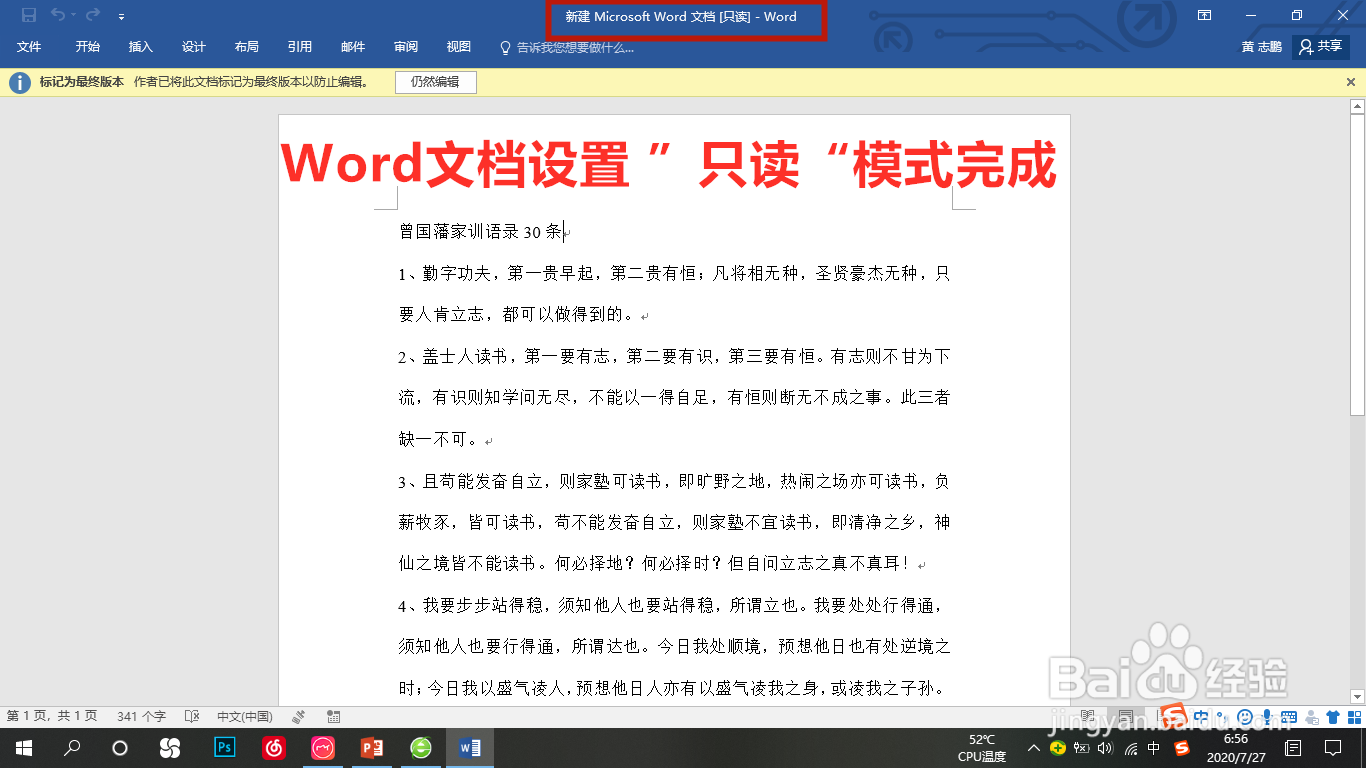Click the Word icon in the taskbar
1366x768 pixels.
point(470,747)
